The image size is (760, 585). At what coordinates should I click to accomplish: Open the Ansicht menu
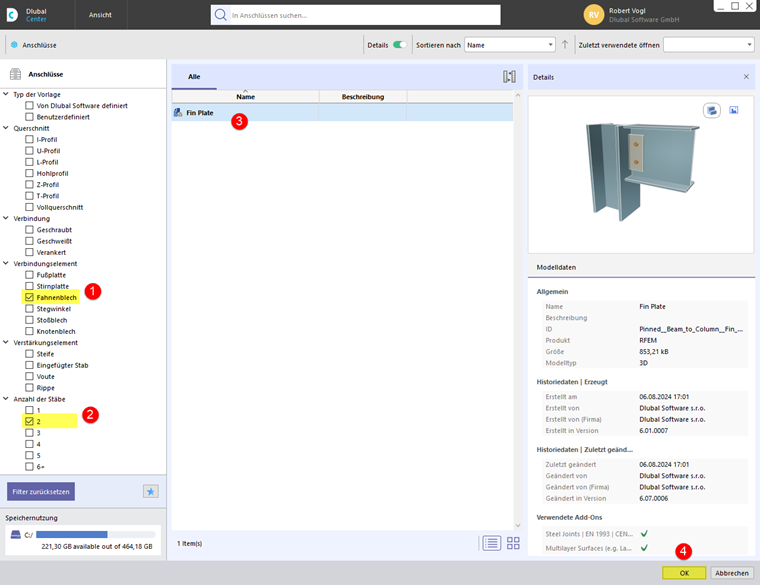[100, 15]
